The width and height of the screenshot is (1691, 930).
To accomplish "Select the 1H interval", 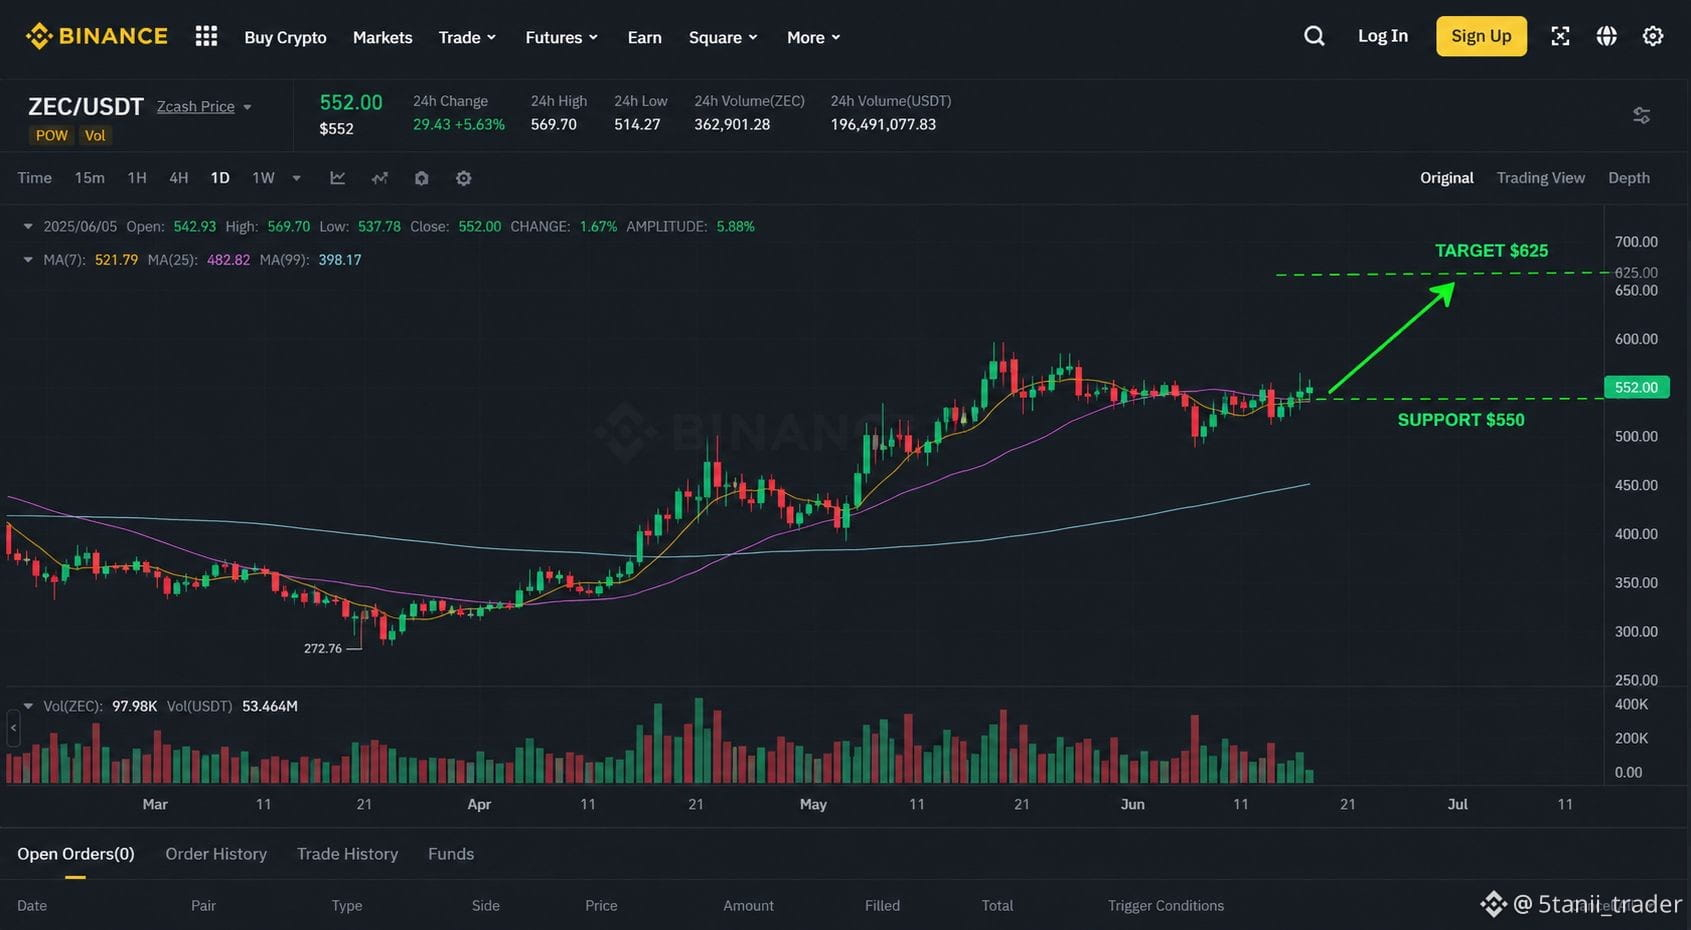I will click(x=137, y=178).
